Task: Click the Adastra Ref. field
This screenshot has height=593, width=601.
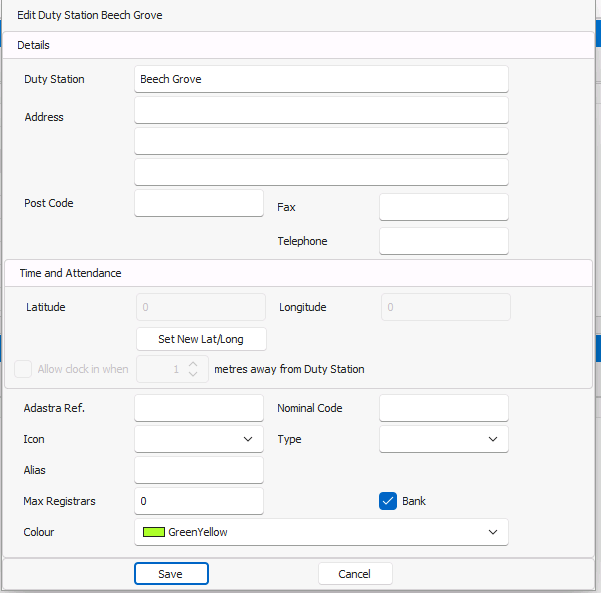Action: coord(198,408)
